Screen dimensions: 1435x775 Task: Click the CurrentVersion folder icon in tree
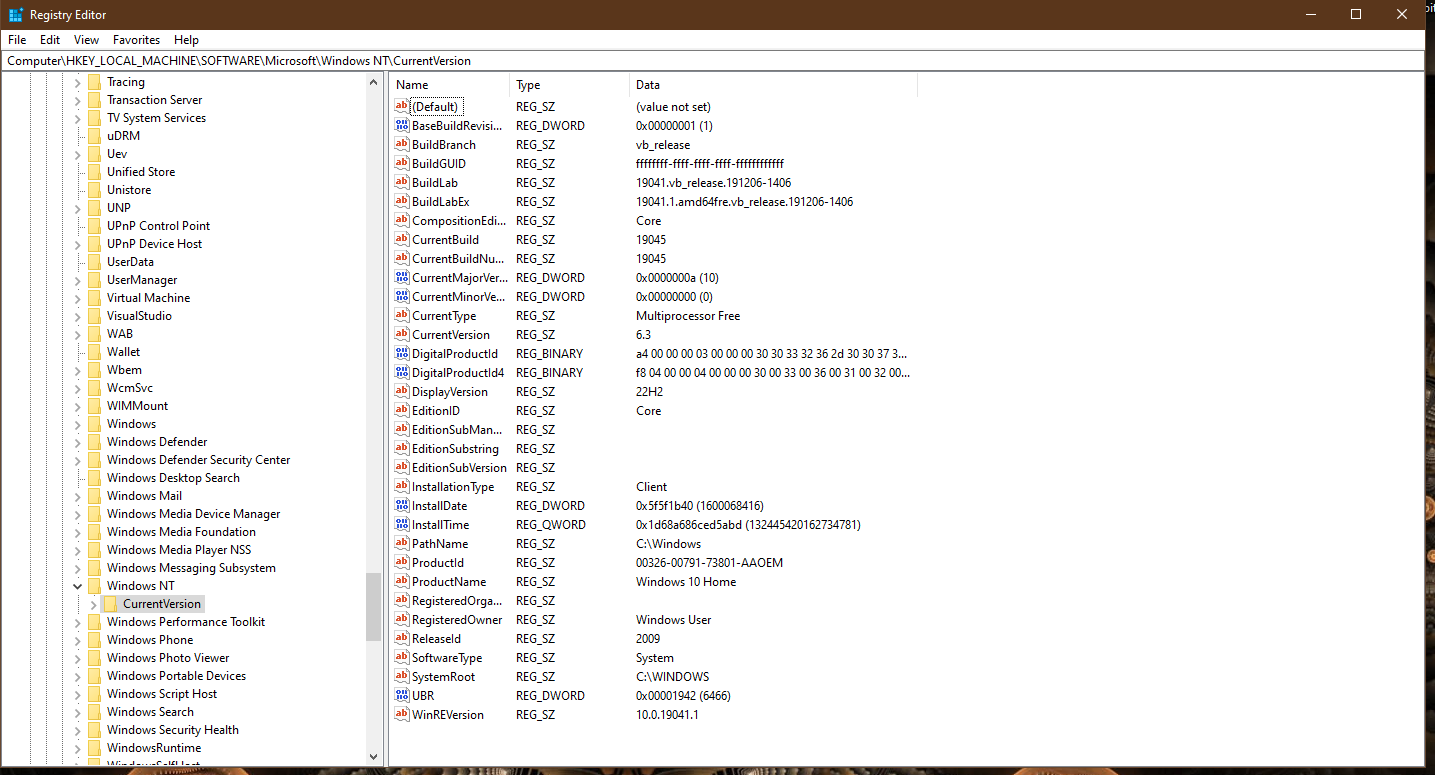point(110,604)
